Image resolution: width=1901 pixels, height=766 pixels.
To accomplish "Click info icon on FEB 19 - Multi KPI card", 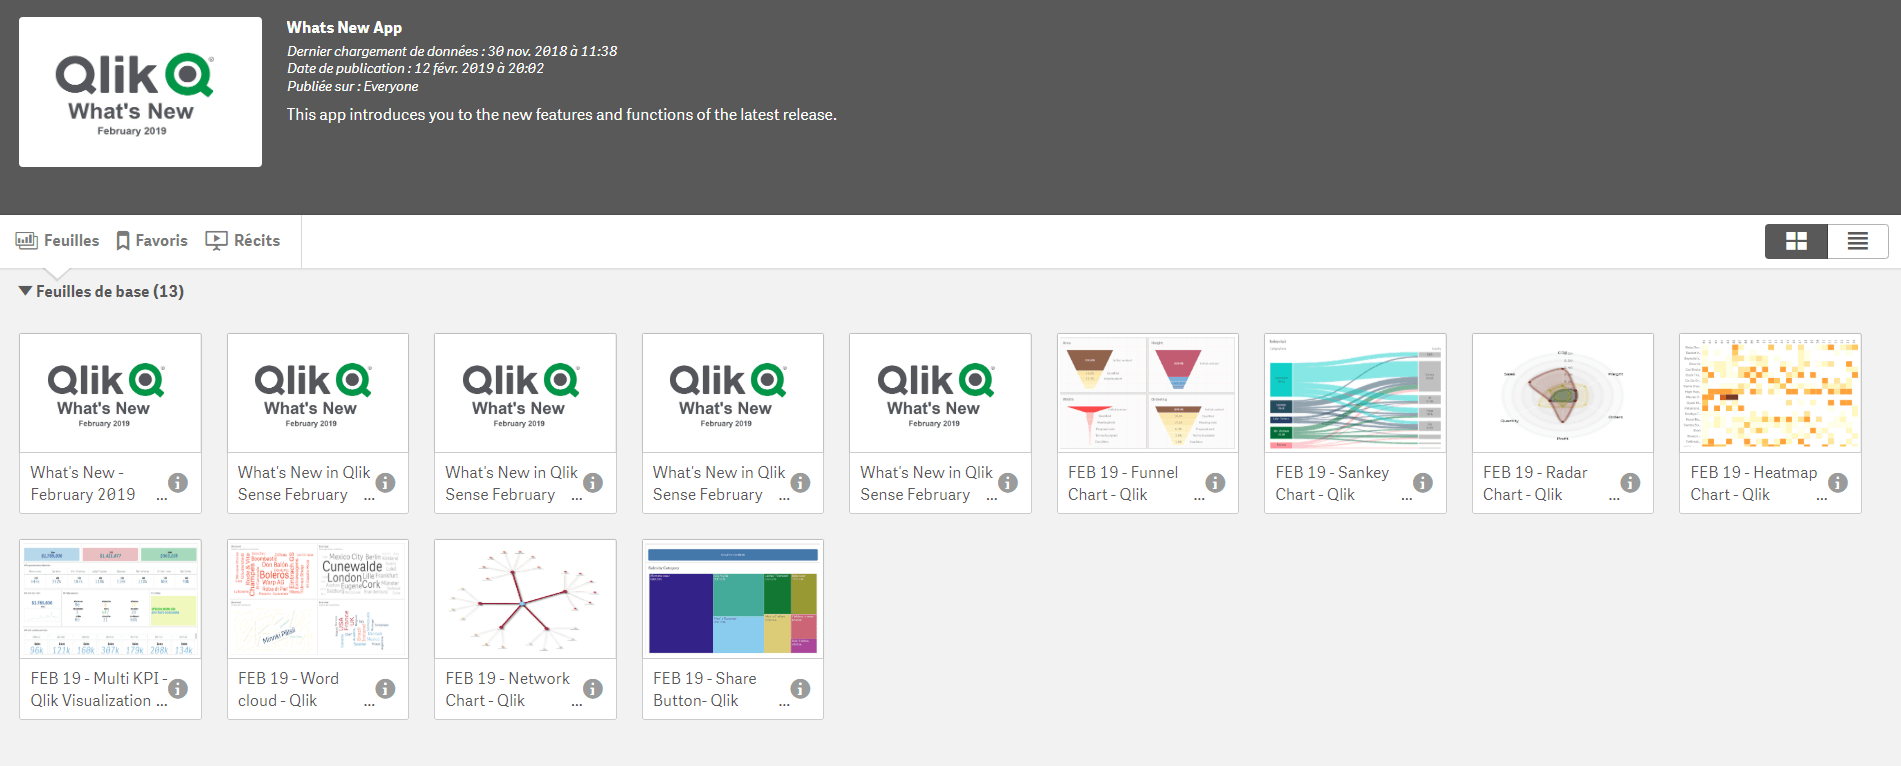I will [x=178, y=689].
